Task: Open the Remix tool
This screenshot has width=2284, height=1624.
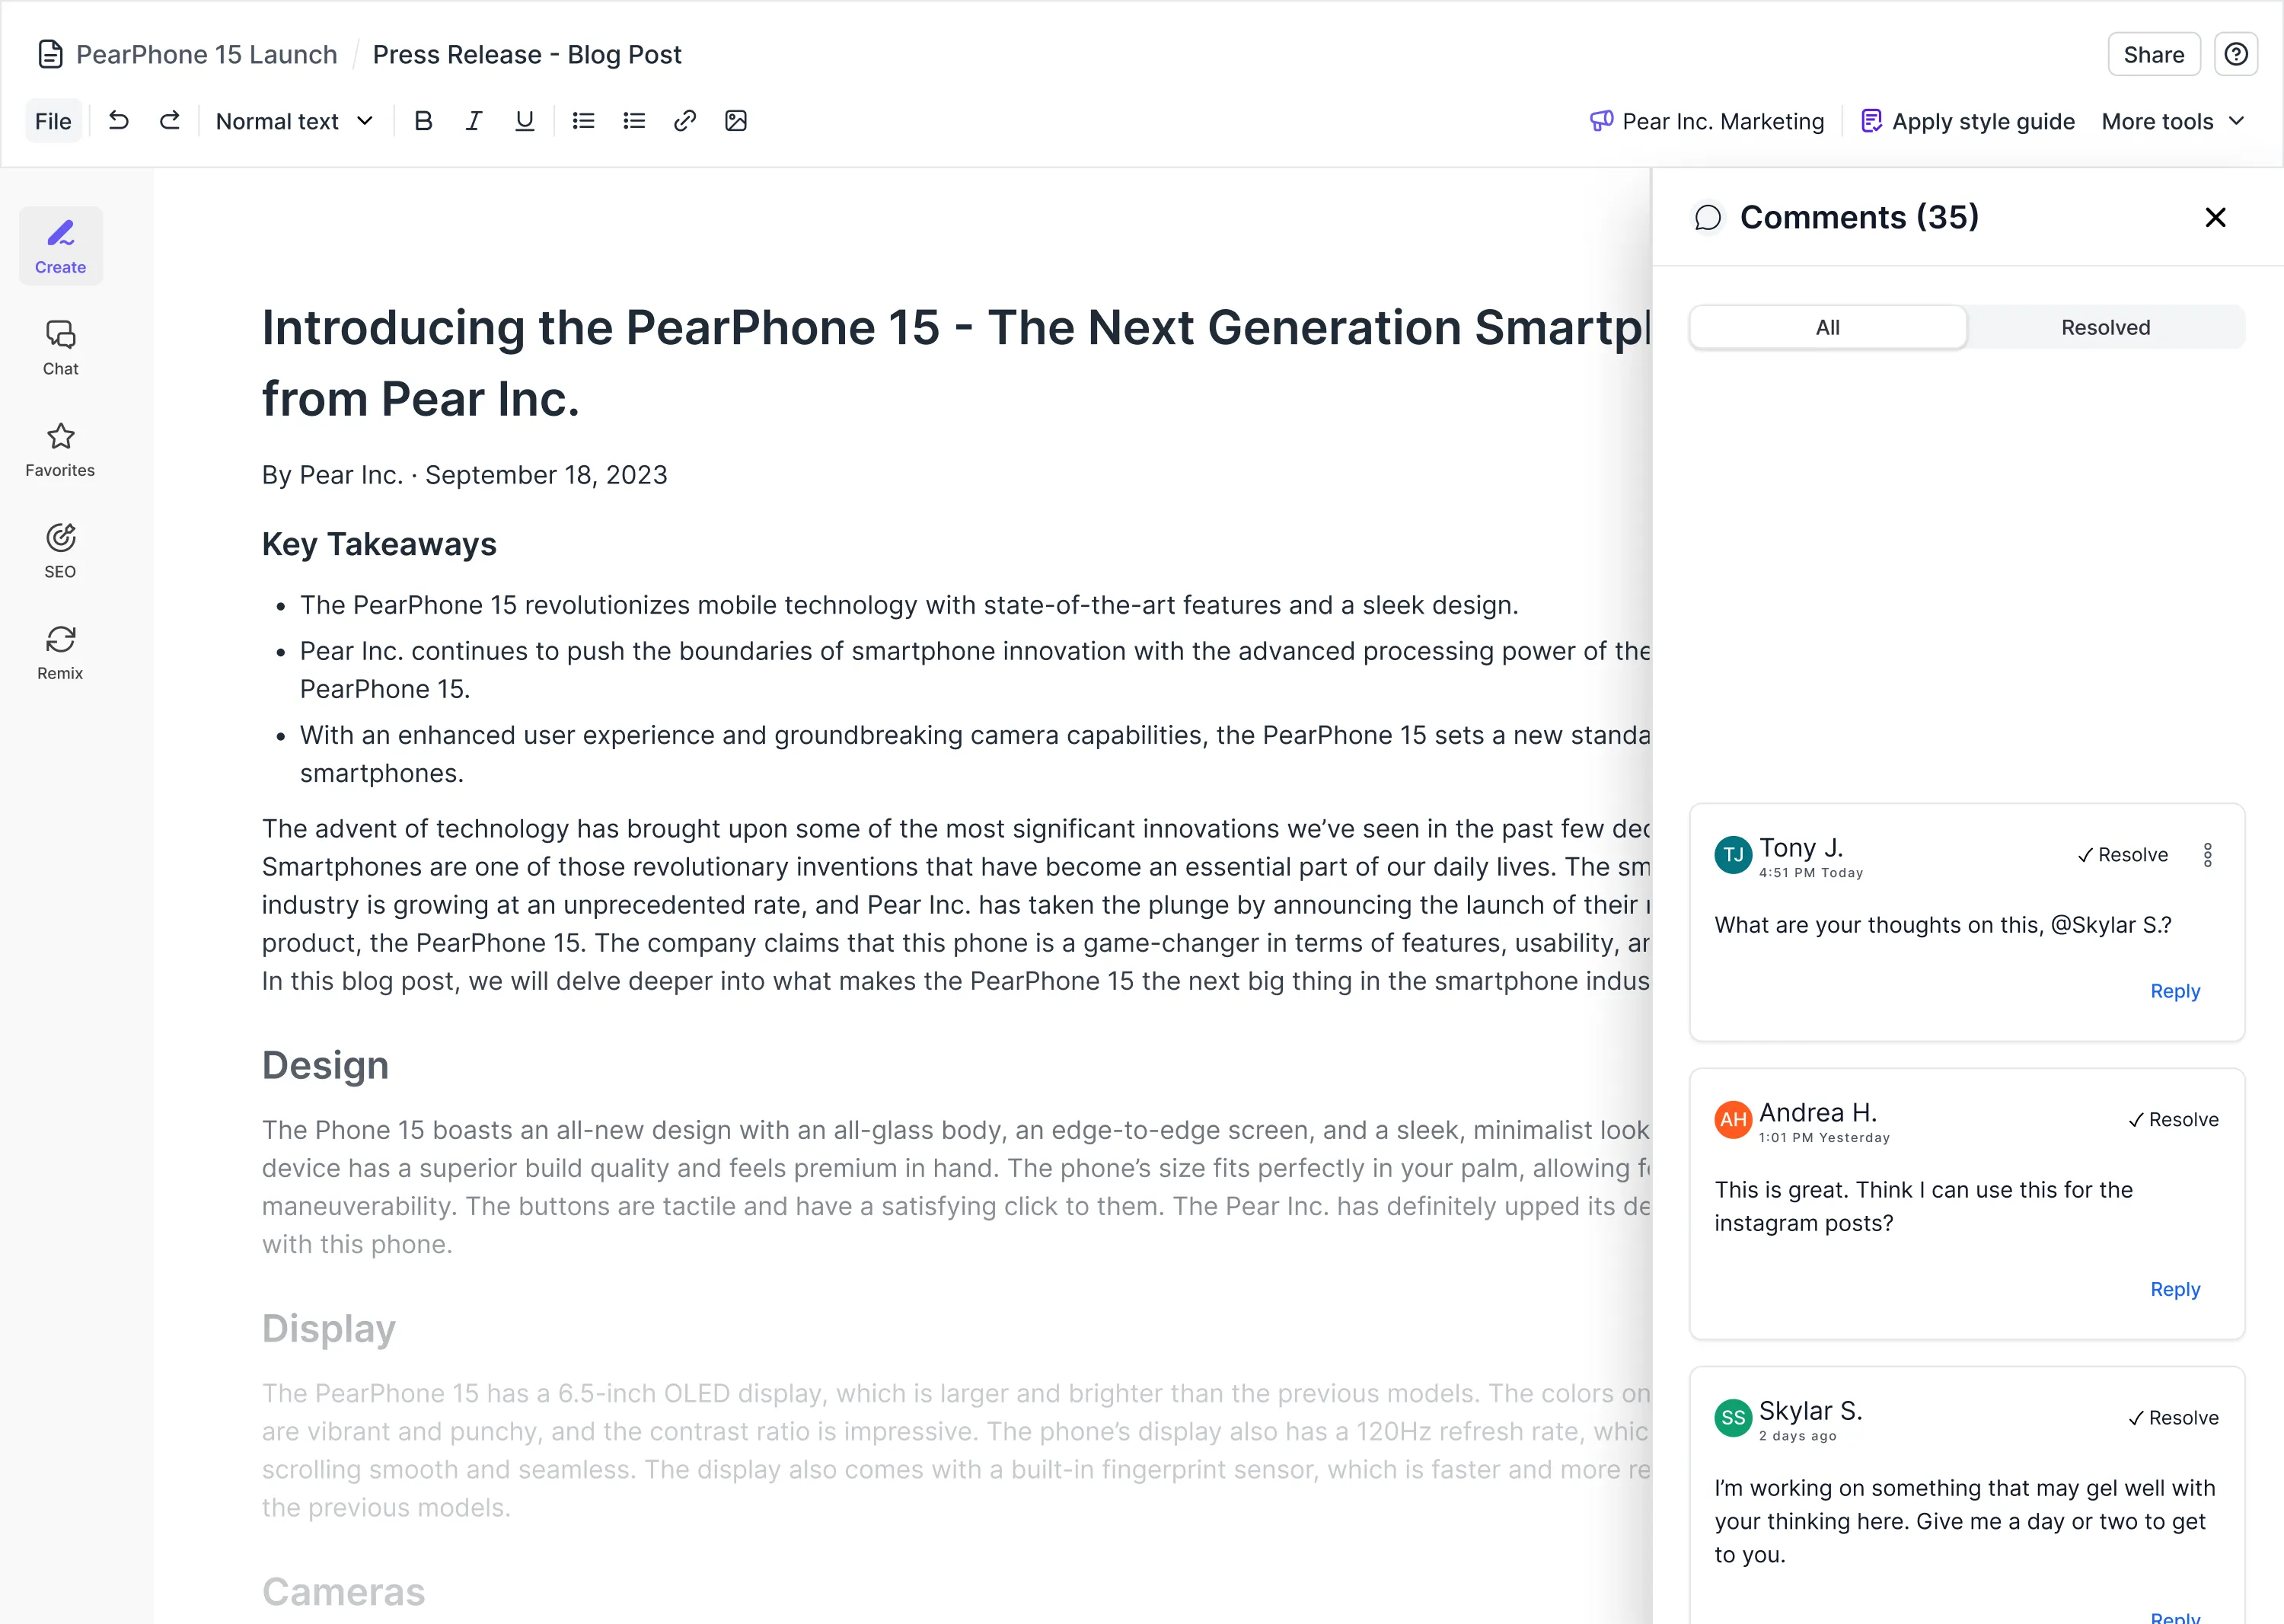Action: 60,651
